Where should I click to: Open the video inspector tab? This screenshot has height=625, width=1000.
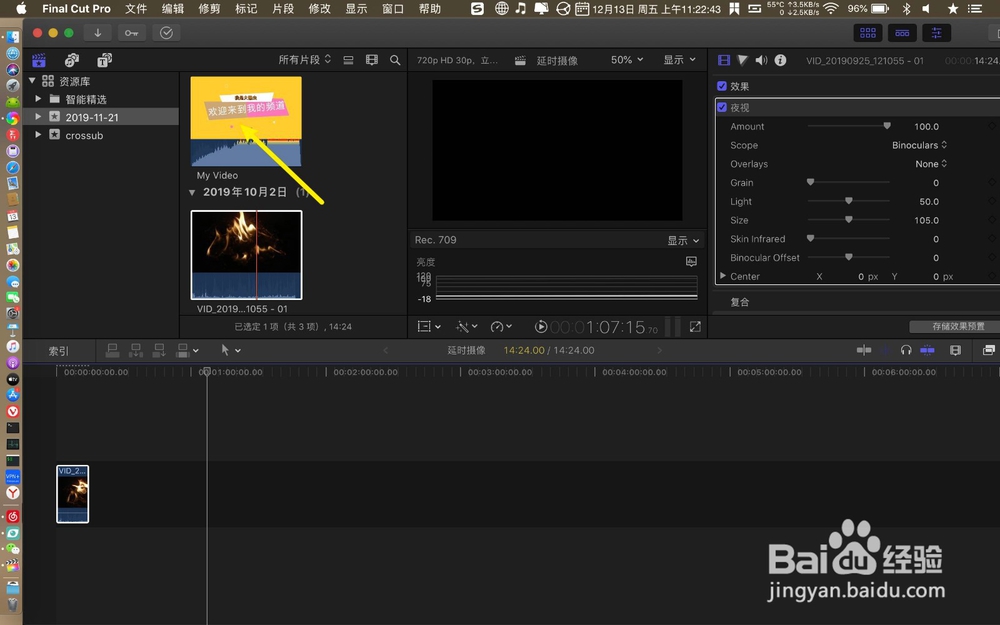click(x=724, y=60)
